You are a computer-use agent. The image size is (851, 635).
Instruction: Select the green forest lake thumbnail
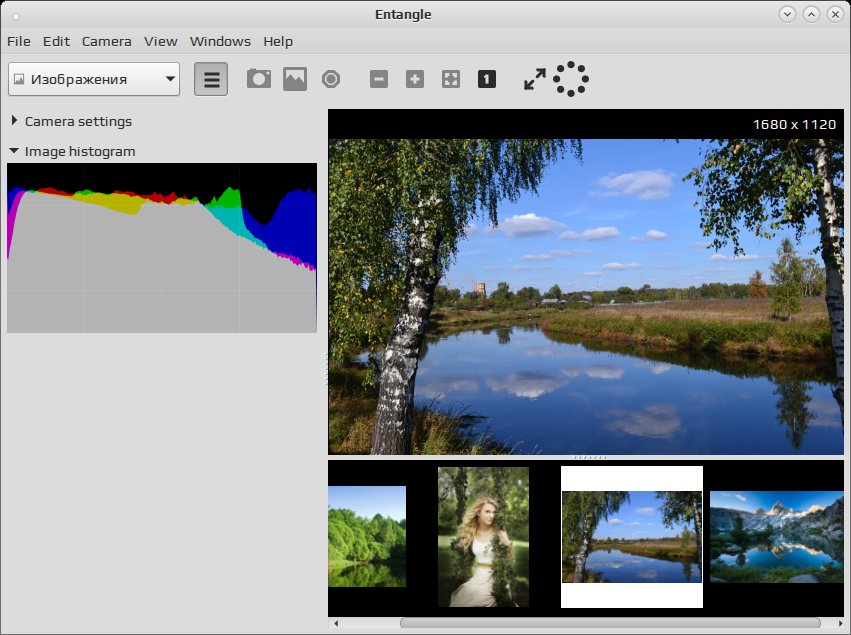point(367,536)
